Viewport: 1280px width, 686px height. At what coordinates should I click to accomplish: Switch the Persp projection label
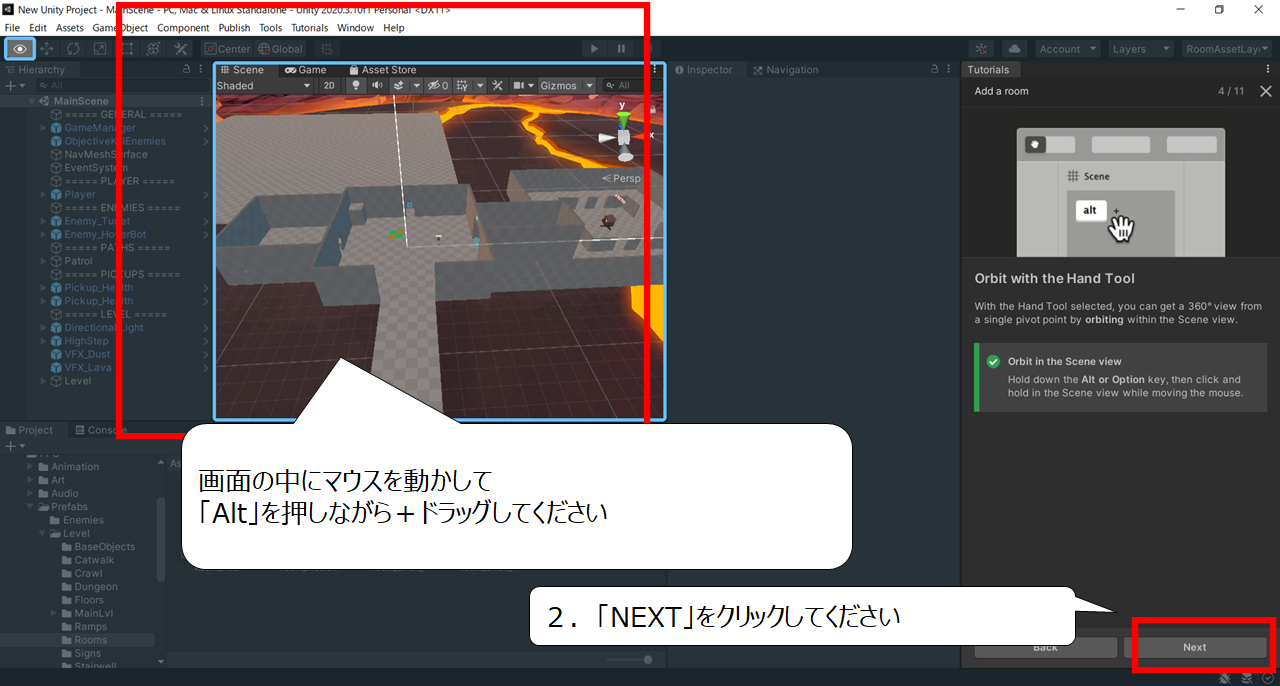click(621, 178)
